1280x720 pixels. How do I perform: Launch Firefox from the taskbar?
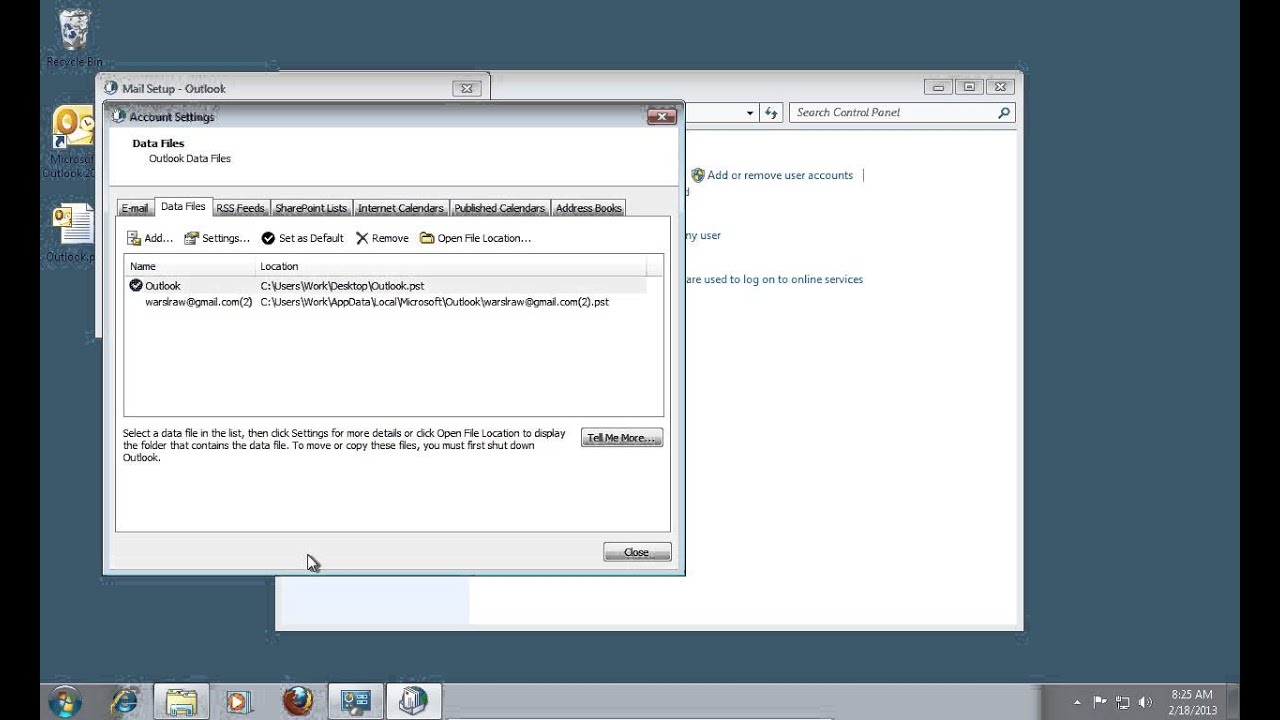(x=296, y=701)
